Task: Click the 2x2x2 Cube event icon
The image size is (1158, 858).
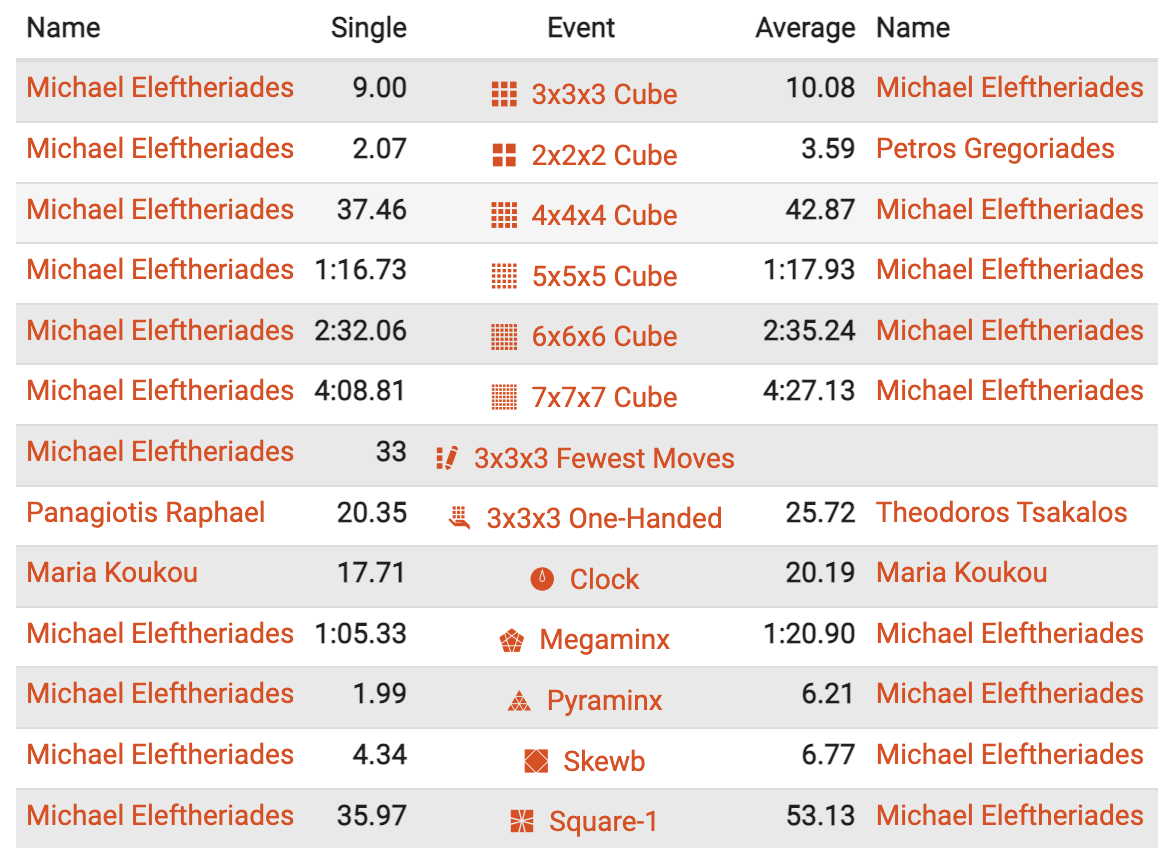Action: (x=504, y=155)
